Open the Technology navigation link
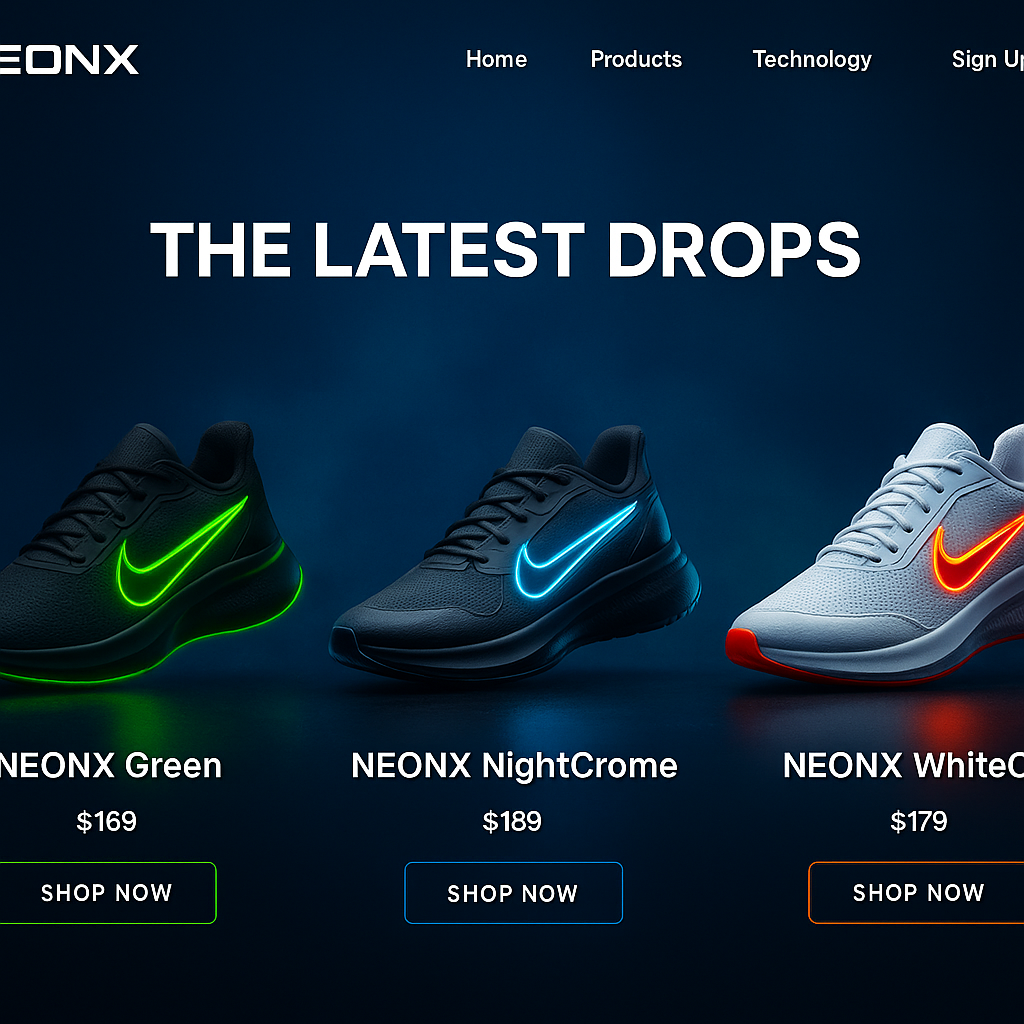Screen dimensions: 1024x1024 pos(812,60)
